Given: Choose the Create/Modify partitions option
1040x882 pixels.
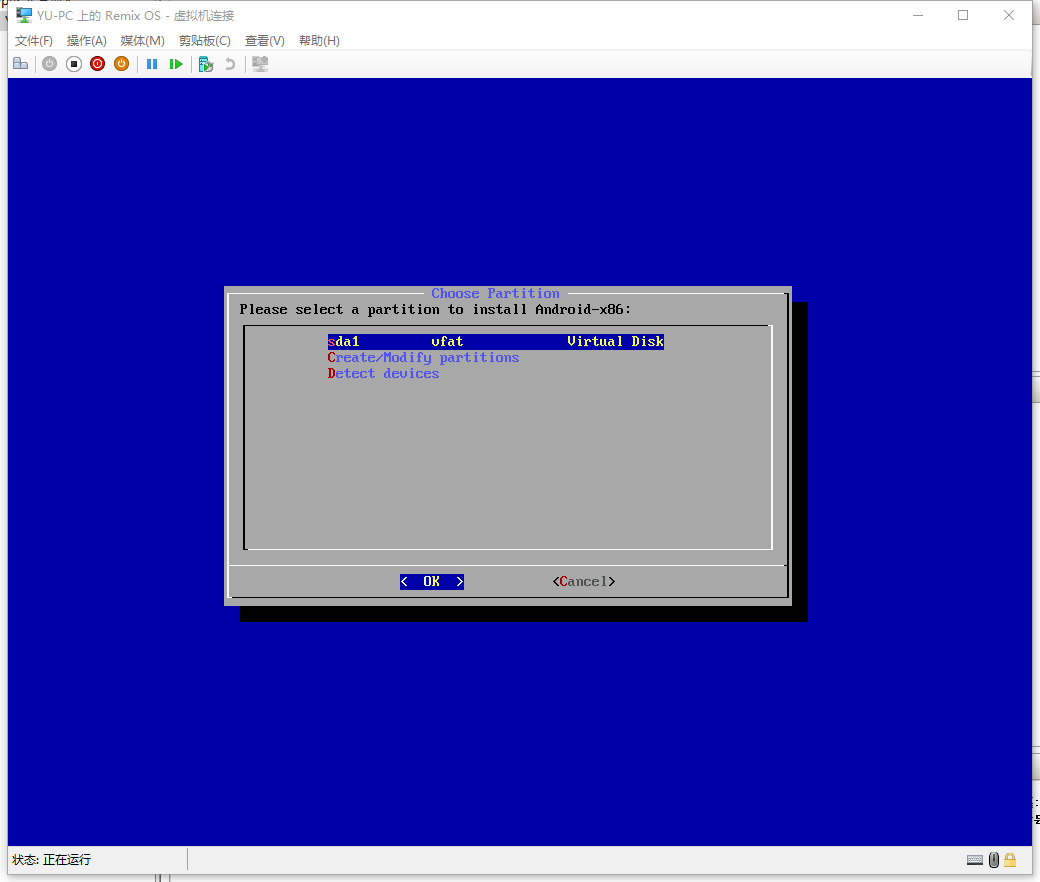Looking at the screenshot, I should click(423, 358).
